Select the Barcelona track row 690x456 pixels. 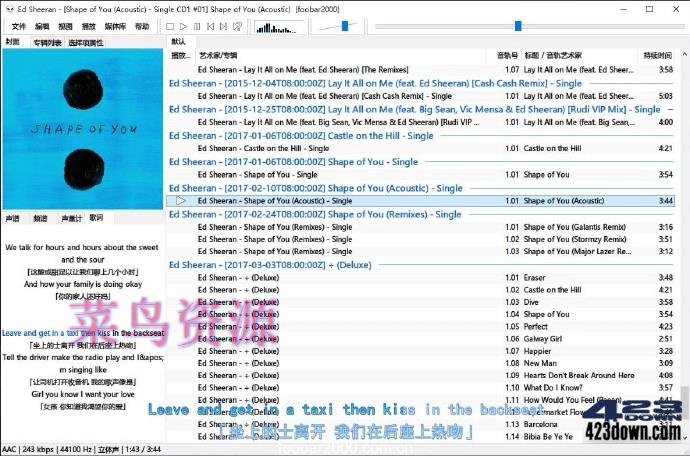[x=422, y=424]
